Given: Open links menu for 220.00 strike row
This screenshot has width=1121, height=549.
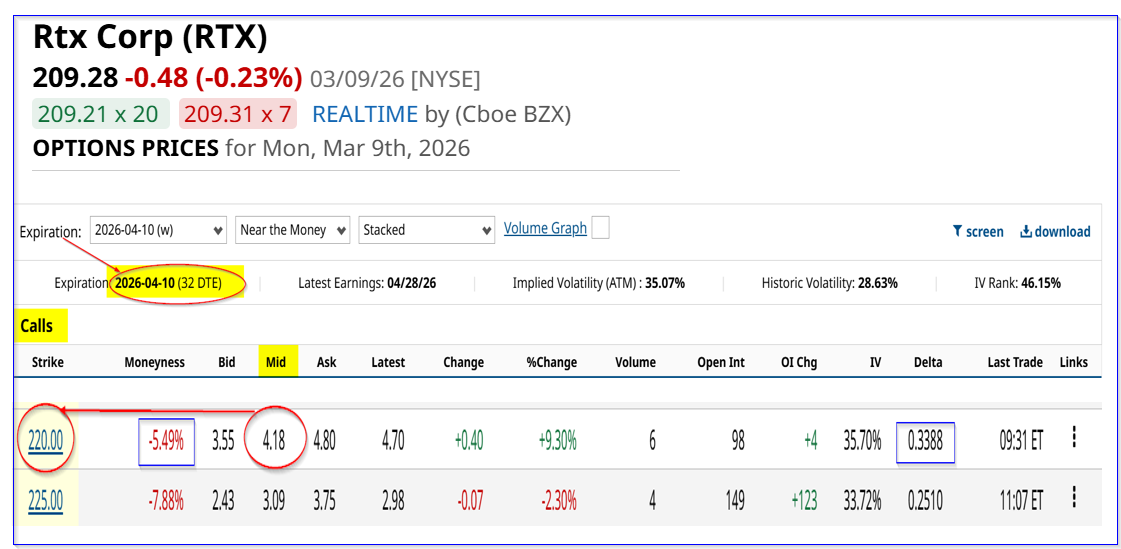Looking at the screenshot, I should 1074,438.
